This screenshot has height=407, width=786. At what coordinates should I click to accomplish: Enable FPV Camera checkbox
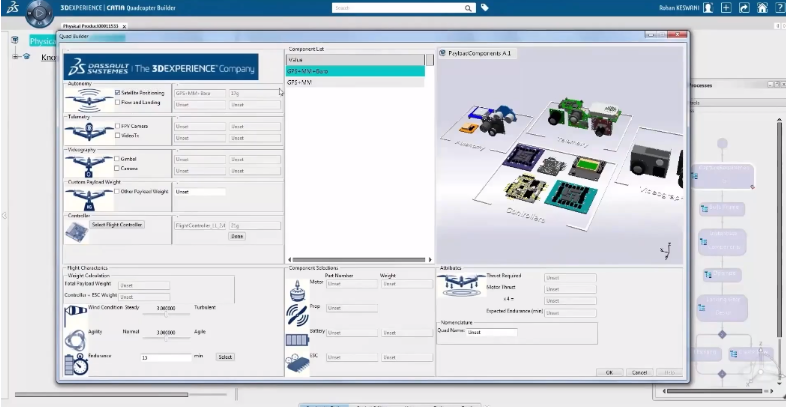tap(117, 126)
